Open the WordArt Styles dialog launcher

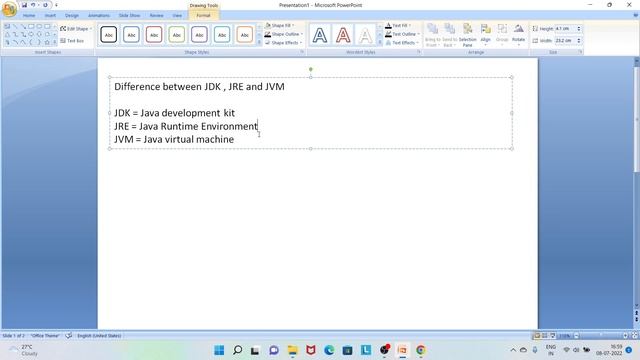pyautogui.click(x=419, y=52)
